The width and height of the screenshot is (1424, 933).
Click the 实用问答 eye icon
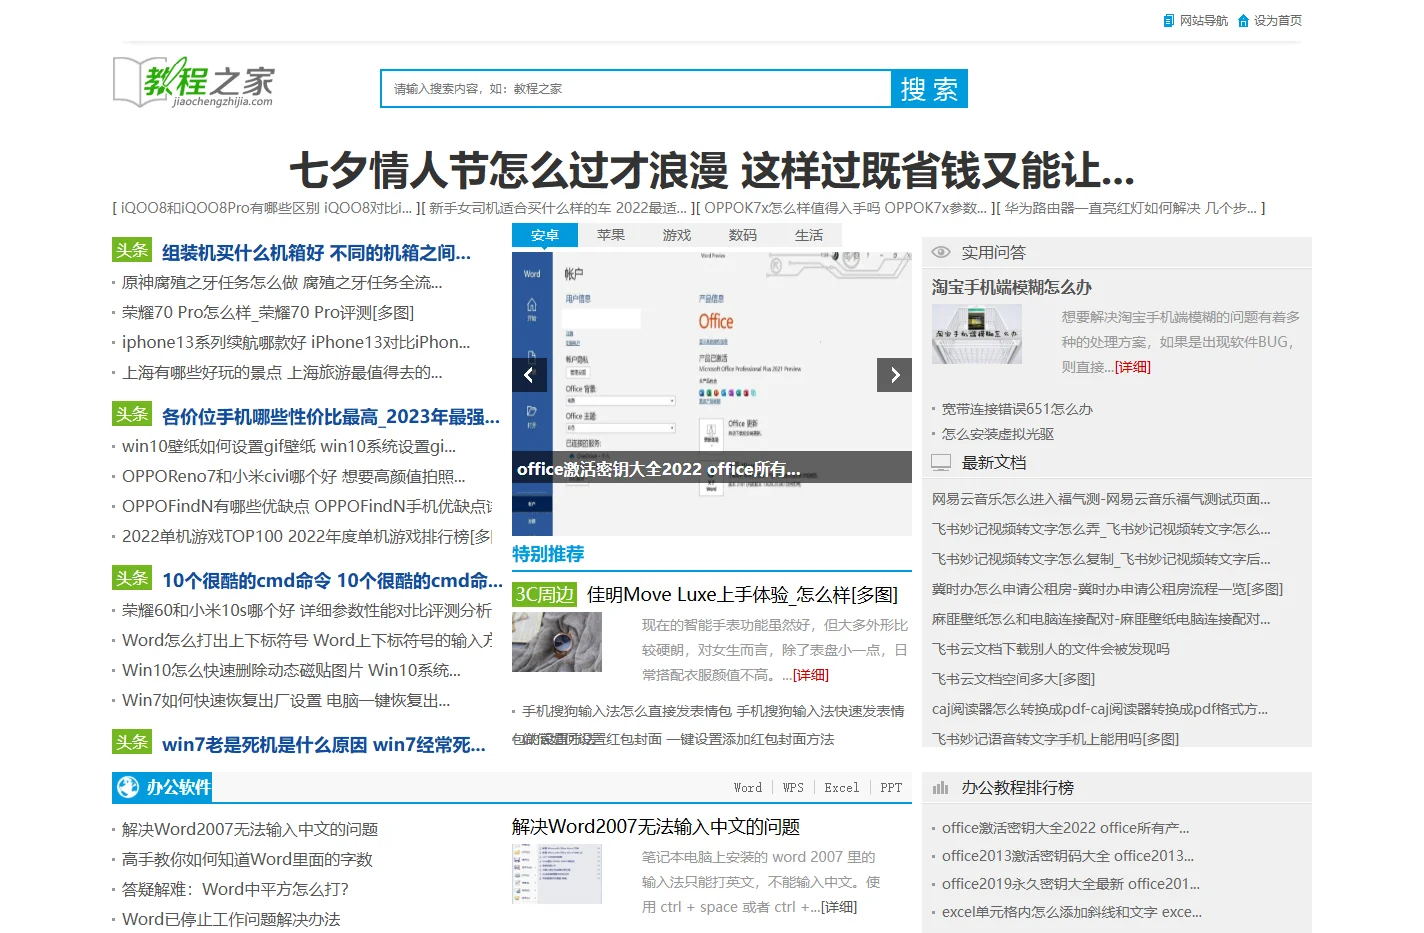point(941,252)
